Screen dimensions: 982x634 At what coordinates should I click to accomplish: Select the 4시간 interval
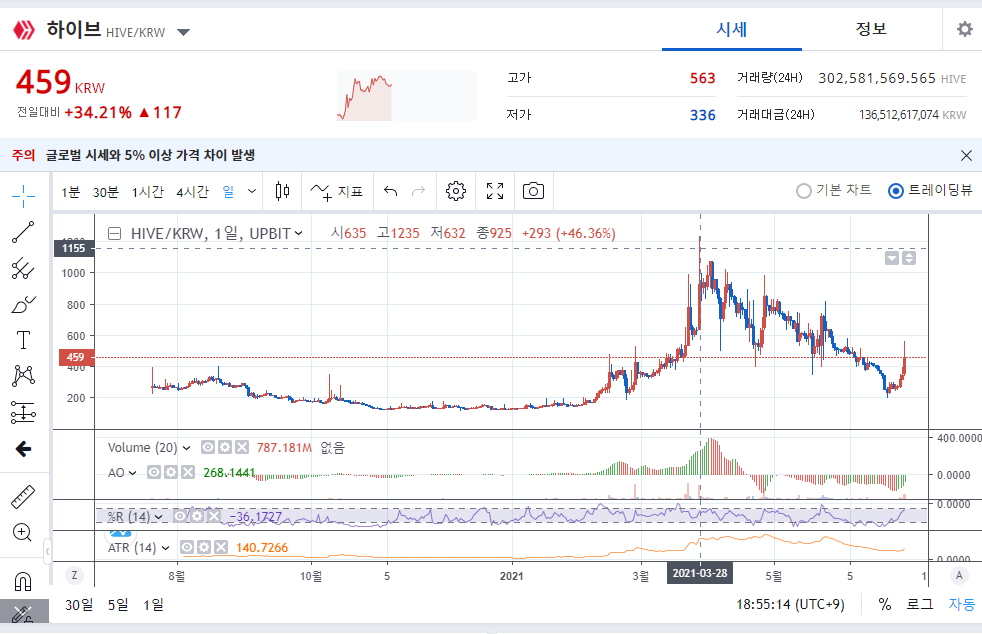(x=192, y=192)
